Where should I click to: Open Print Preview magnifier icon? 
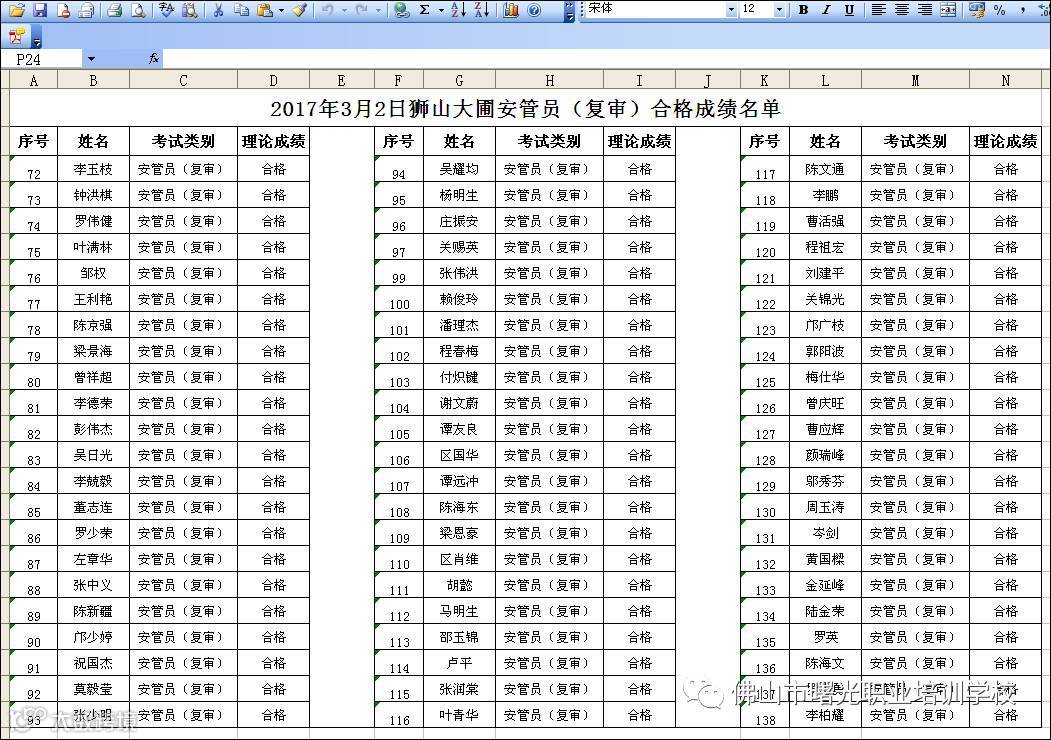(x=138, y=10)
